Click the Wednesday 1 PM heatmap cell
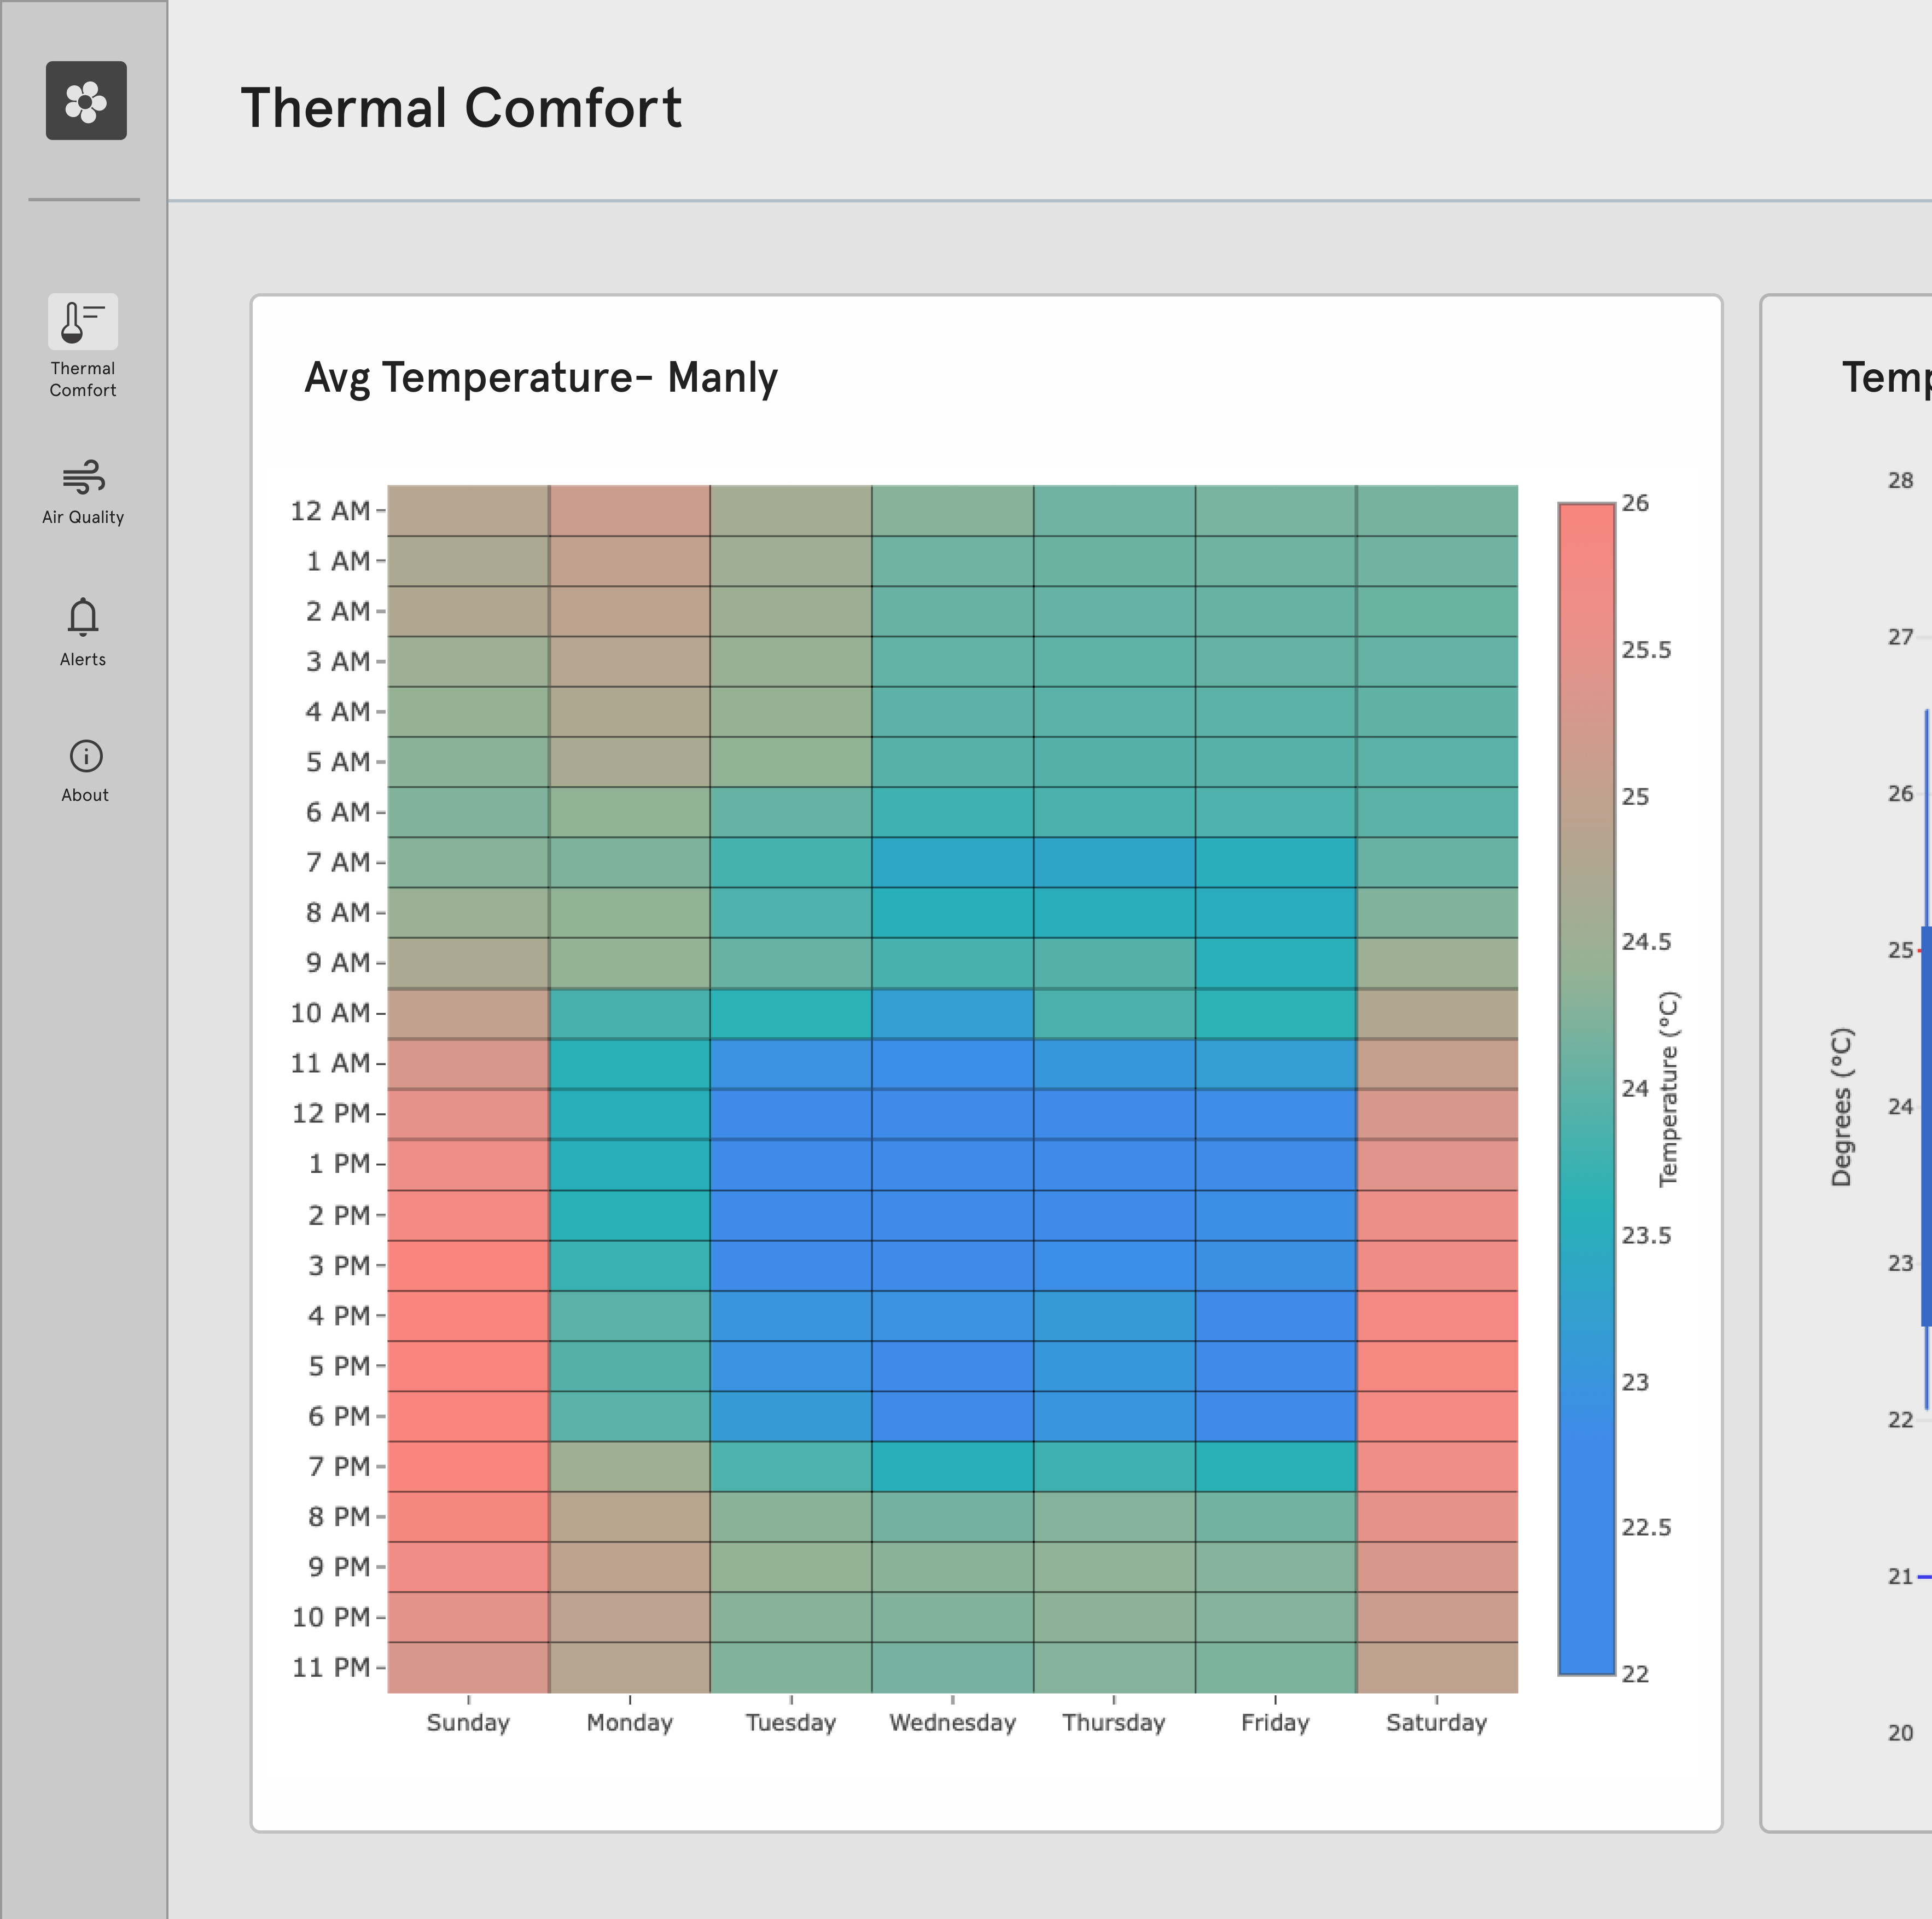The image size is (1932, 1919). coord(952,1164)
